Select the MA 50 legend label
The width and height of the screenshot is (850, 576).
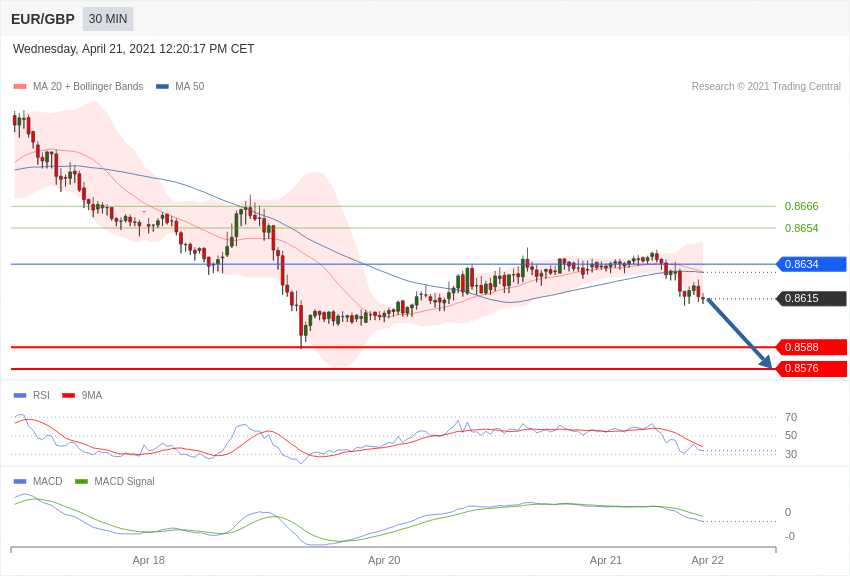coord(190,87)
